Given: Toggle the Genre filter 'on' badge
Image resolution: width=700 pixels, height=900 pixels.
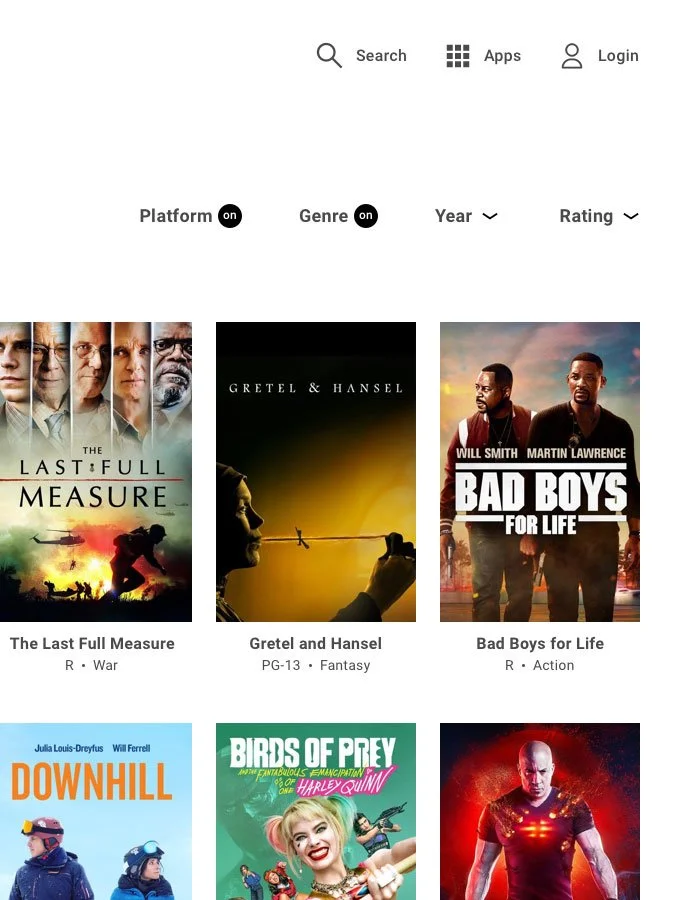Looking at the screenshot, I should point(365,216).
